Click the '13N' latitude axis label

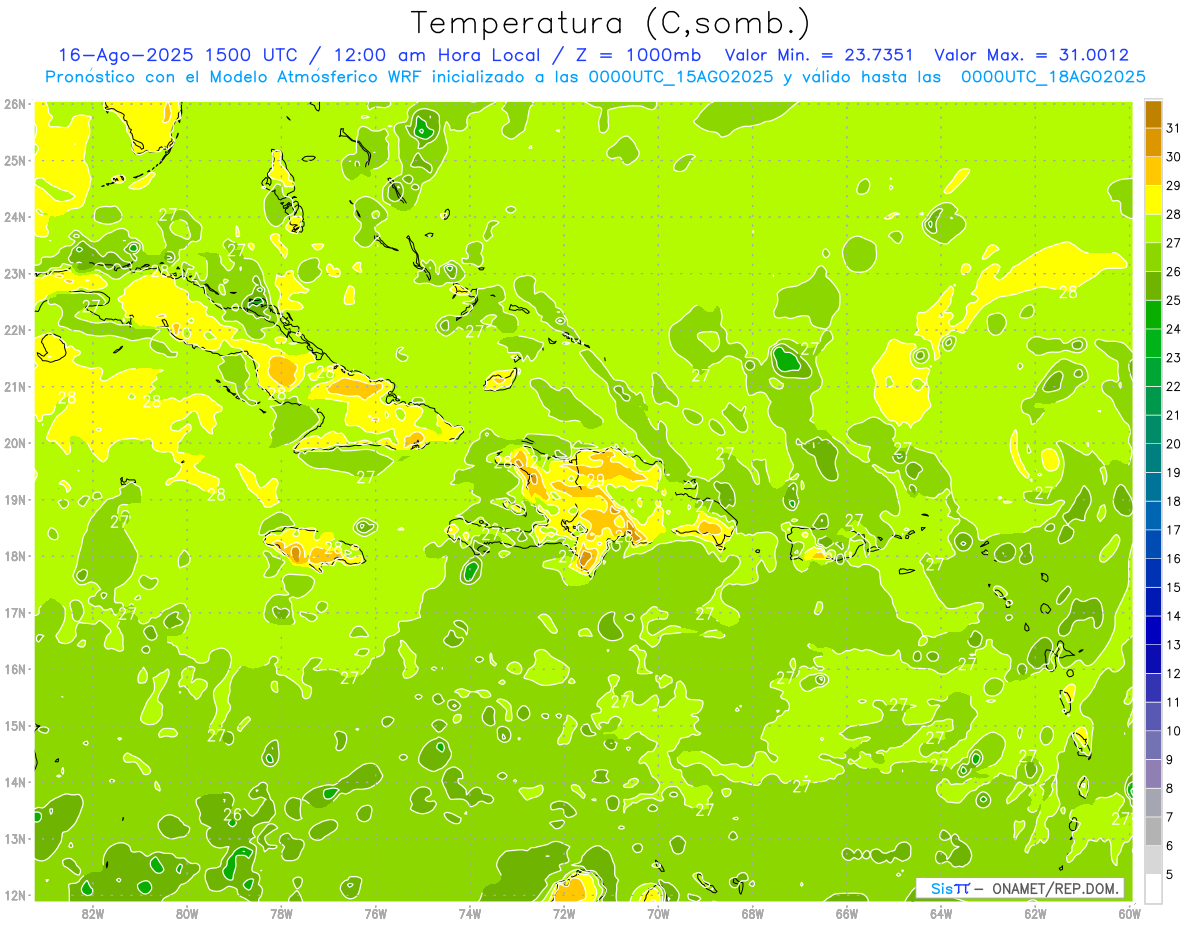pos(15,839)
